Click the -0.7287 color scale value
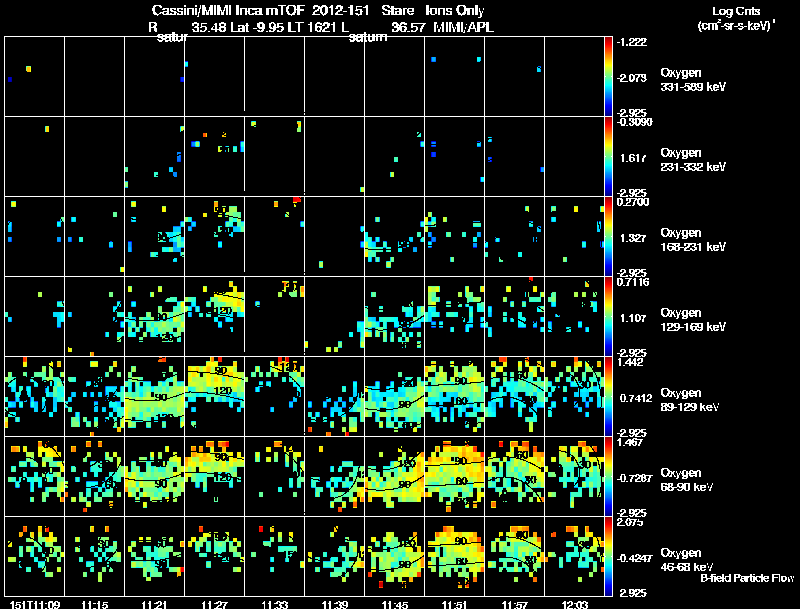Screen dimensions: 800x609 click(634, 478)
